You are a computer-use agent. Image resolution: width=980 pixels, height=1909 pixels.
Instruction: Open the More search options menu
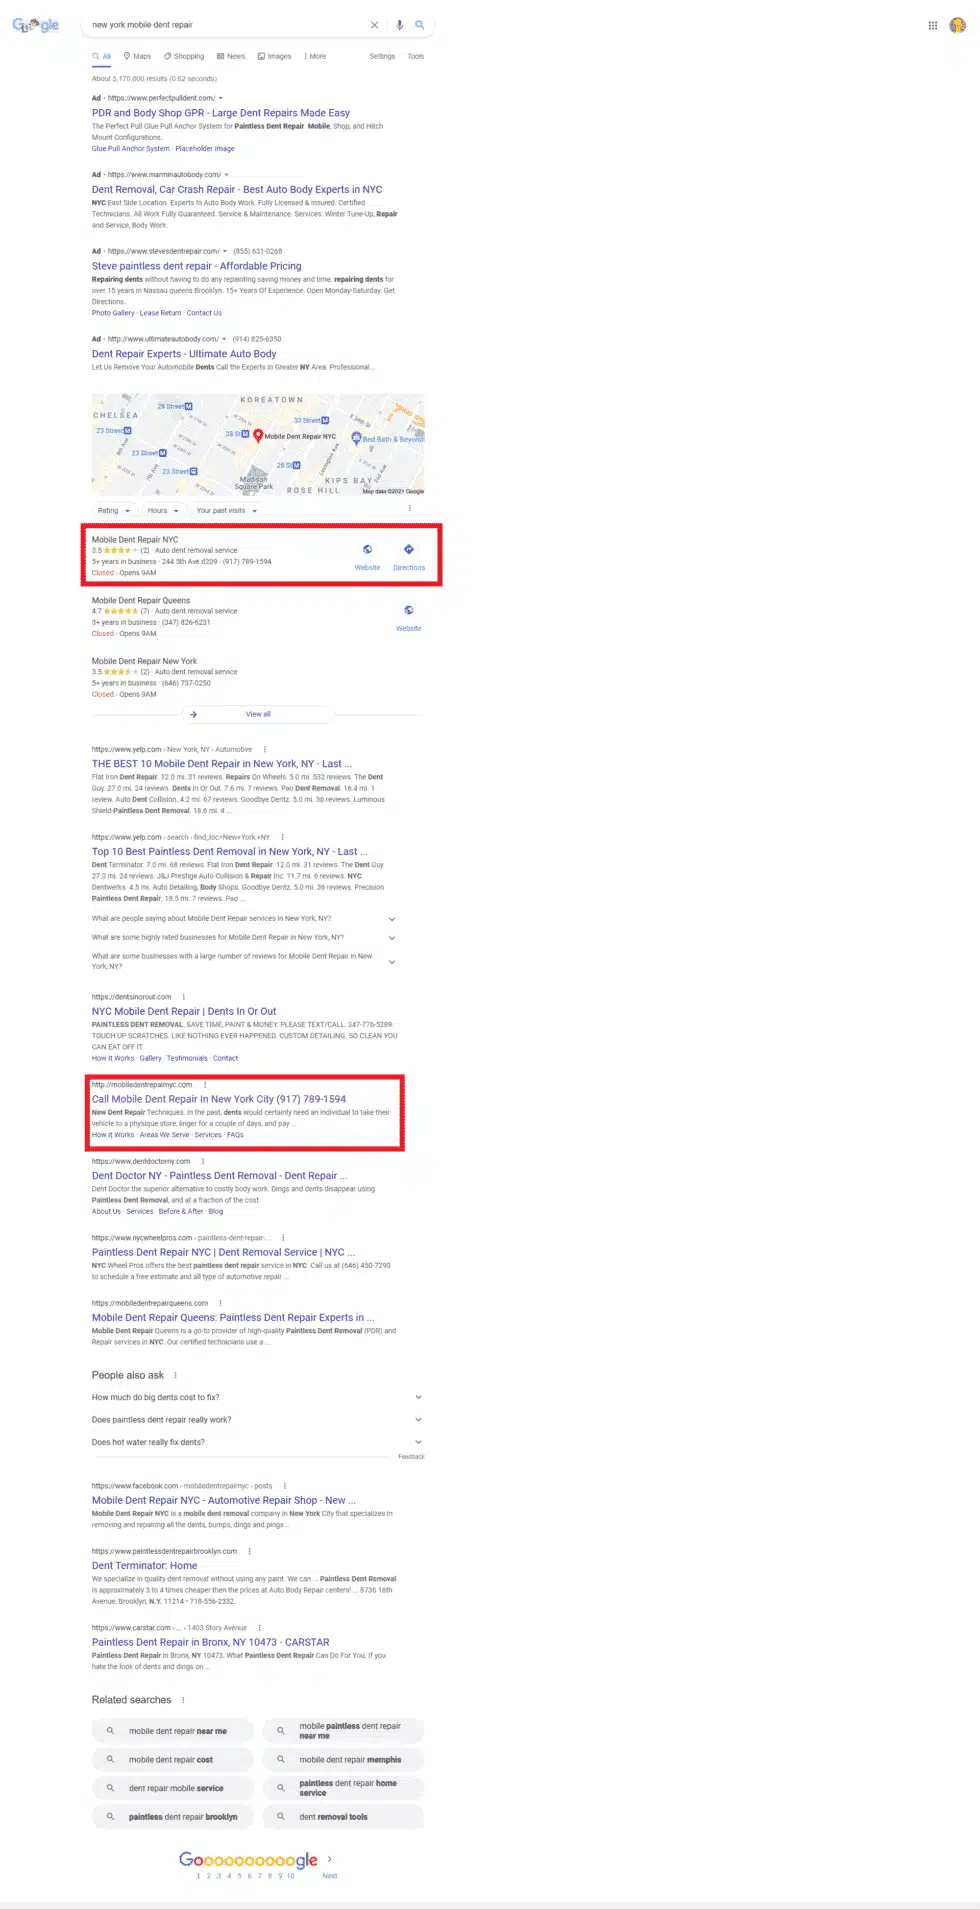[315, 56]
